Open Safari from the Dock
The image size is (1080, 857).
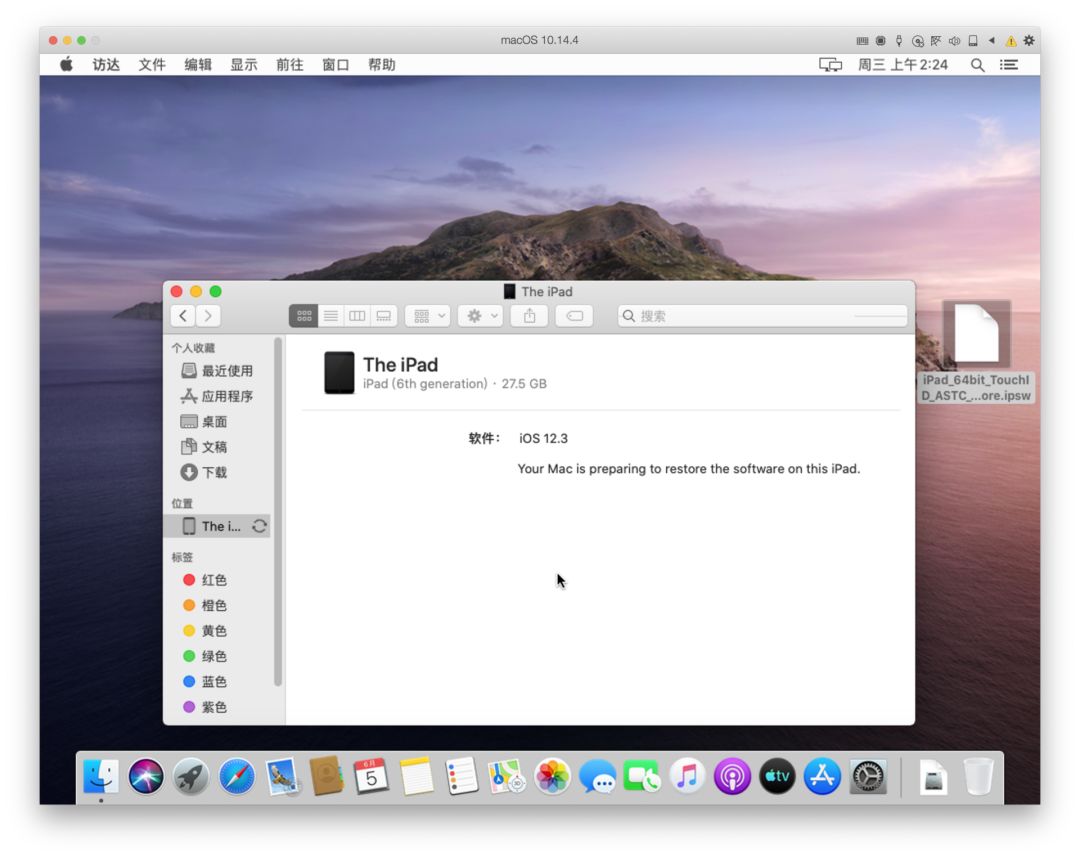coord(234,776)
